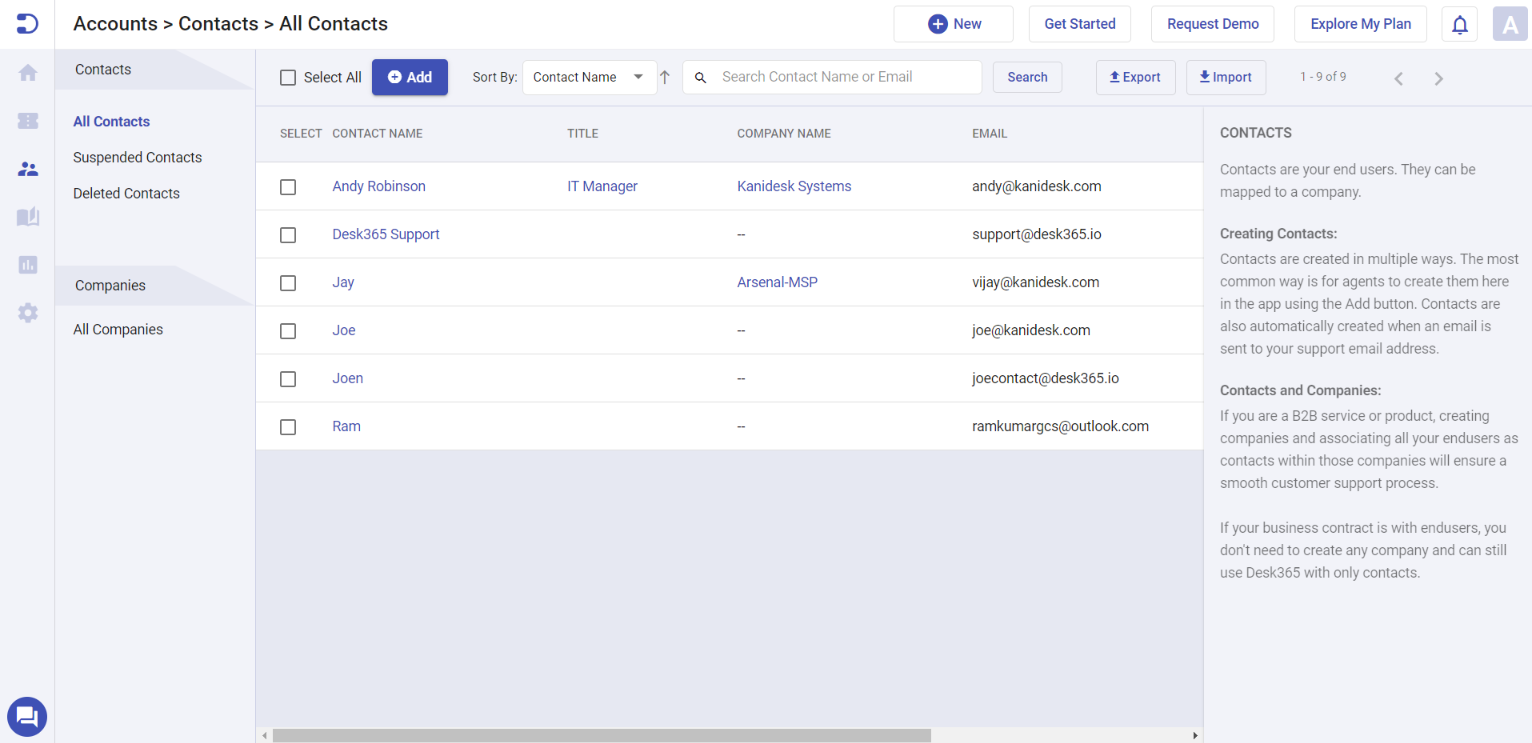Click the Desk365 logo at top left
The image size is (1532, 743).
pyautogui.click(x=27, y=22)
